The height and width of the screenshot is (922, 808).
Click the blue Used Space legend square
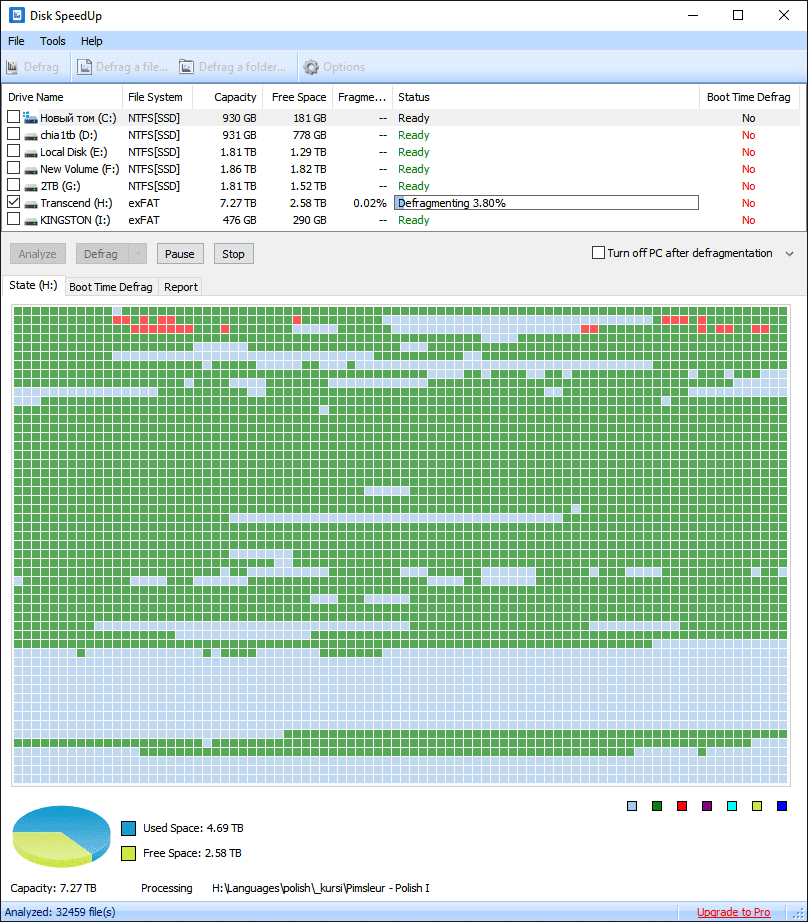[128, 829]
